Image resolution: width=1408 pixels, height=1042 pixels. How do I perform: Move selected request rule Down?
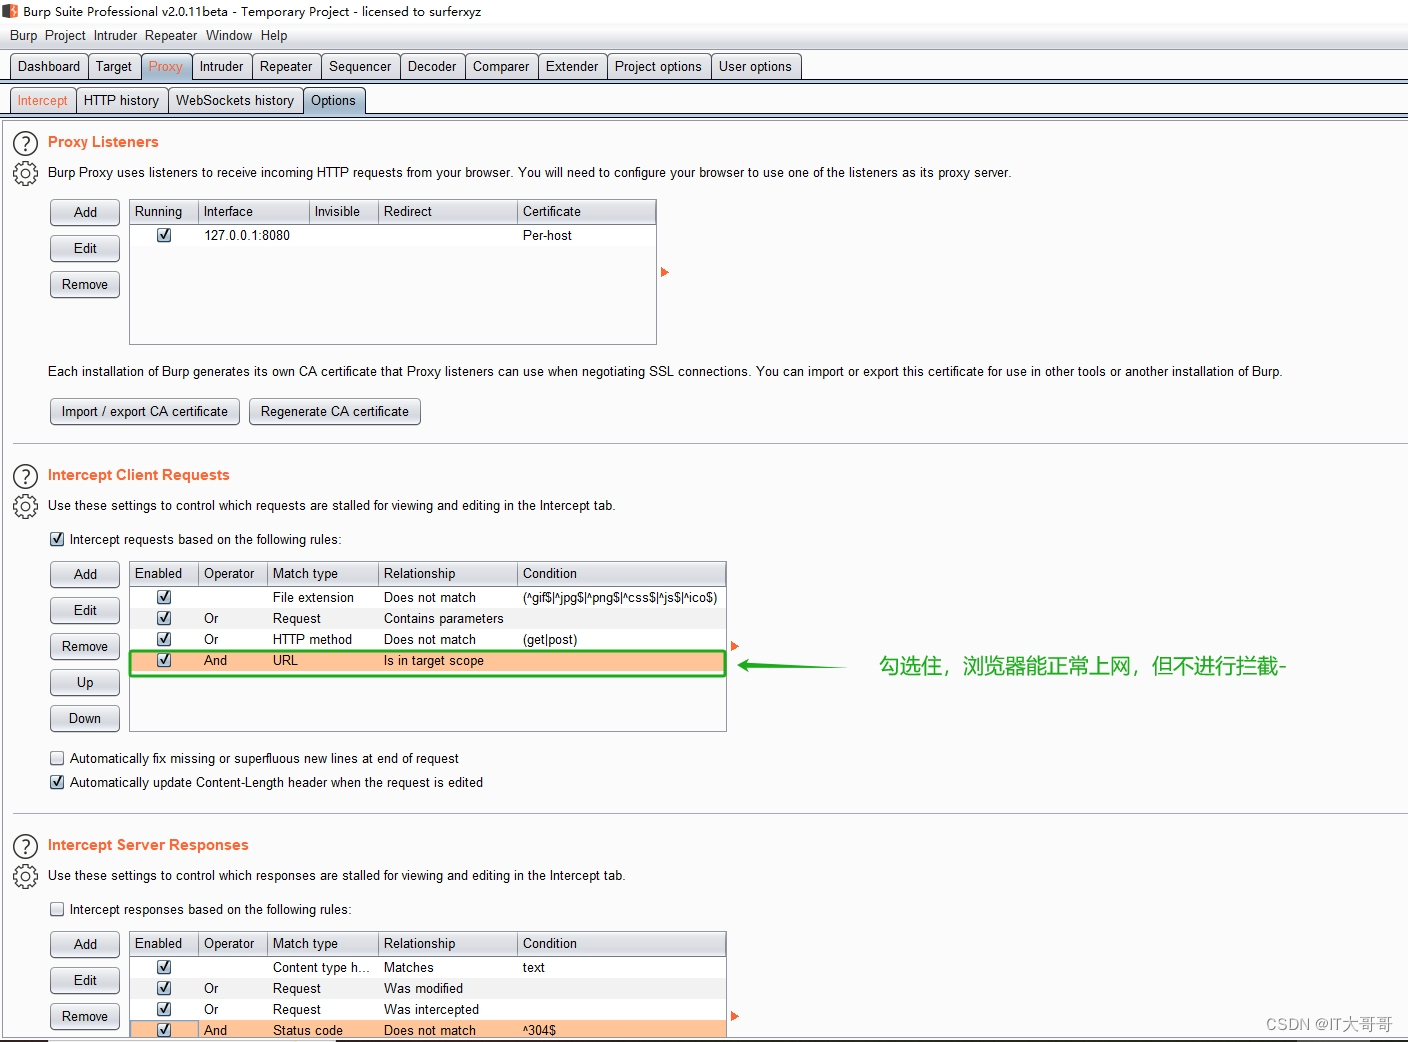coord(85,718)
